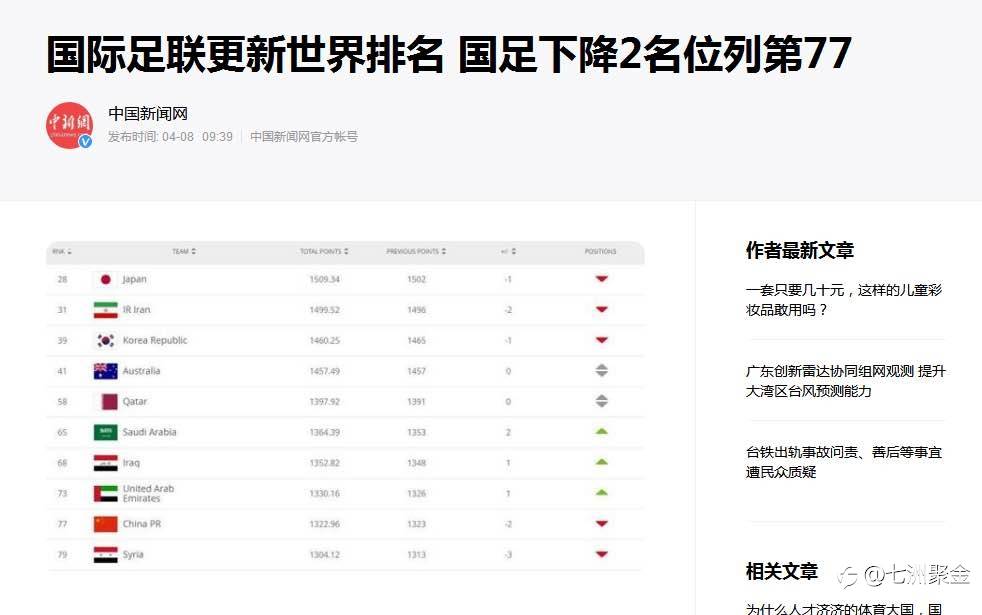Click the 作者最新文章 section heading

[800, 251]
